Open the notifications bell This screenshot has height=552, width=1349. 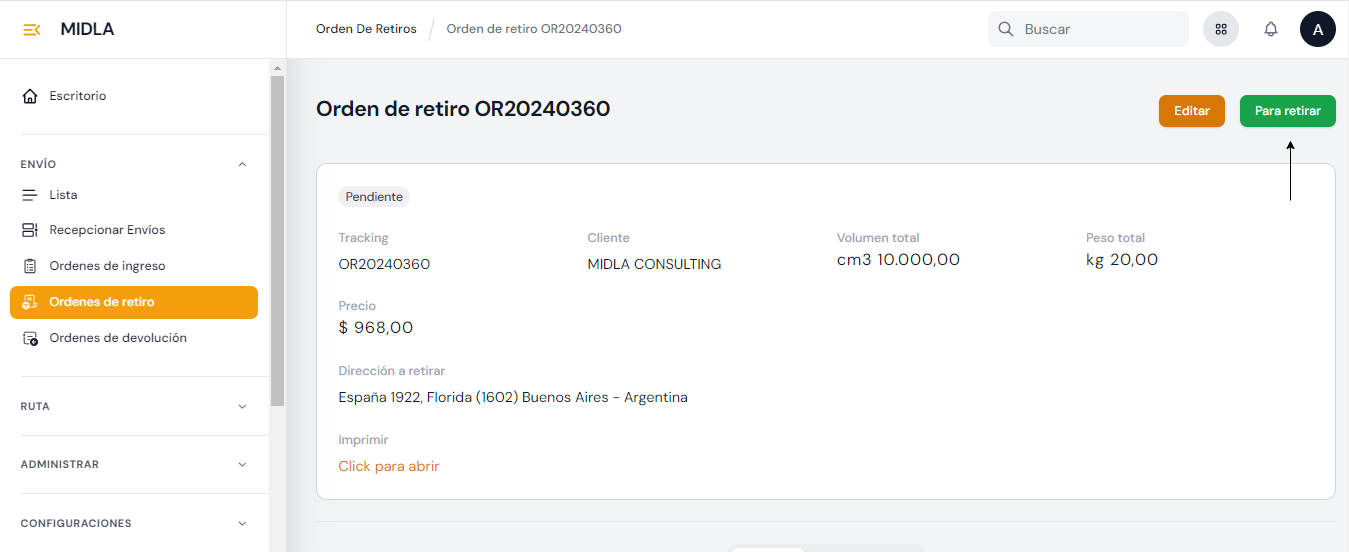point(1271,29)
